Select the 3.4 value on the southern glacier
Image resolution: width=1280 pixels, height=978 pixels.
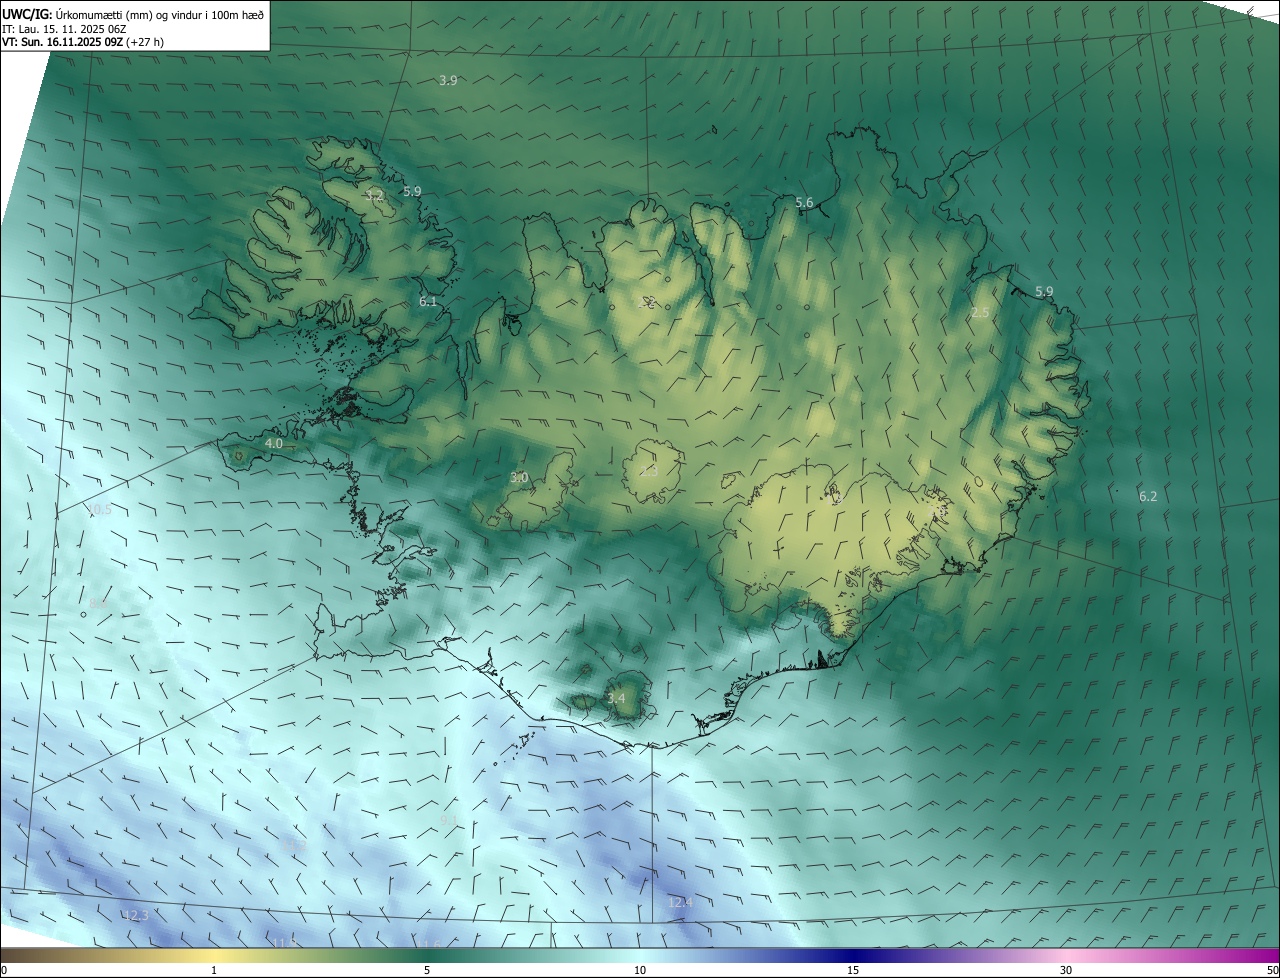pos(617,698)
